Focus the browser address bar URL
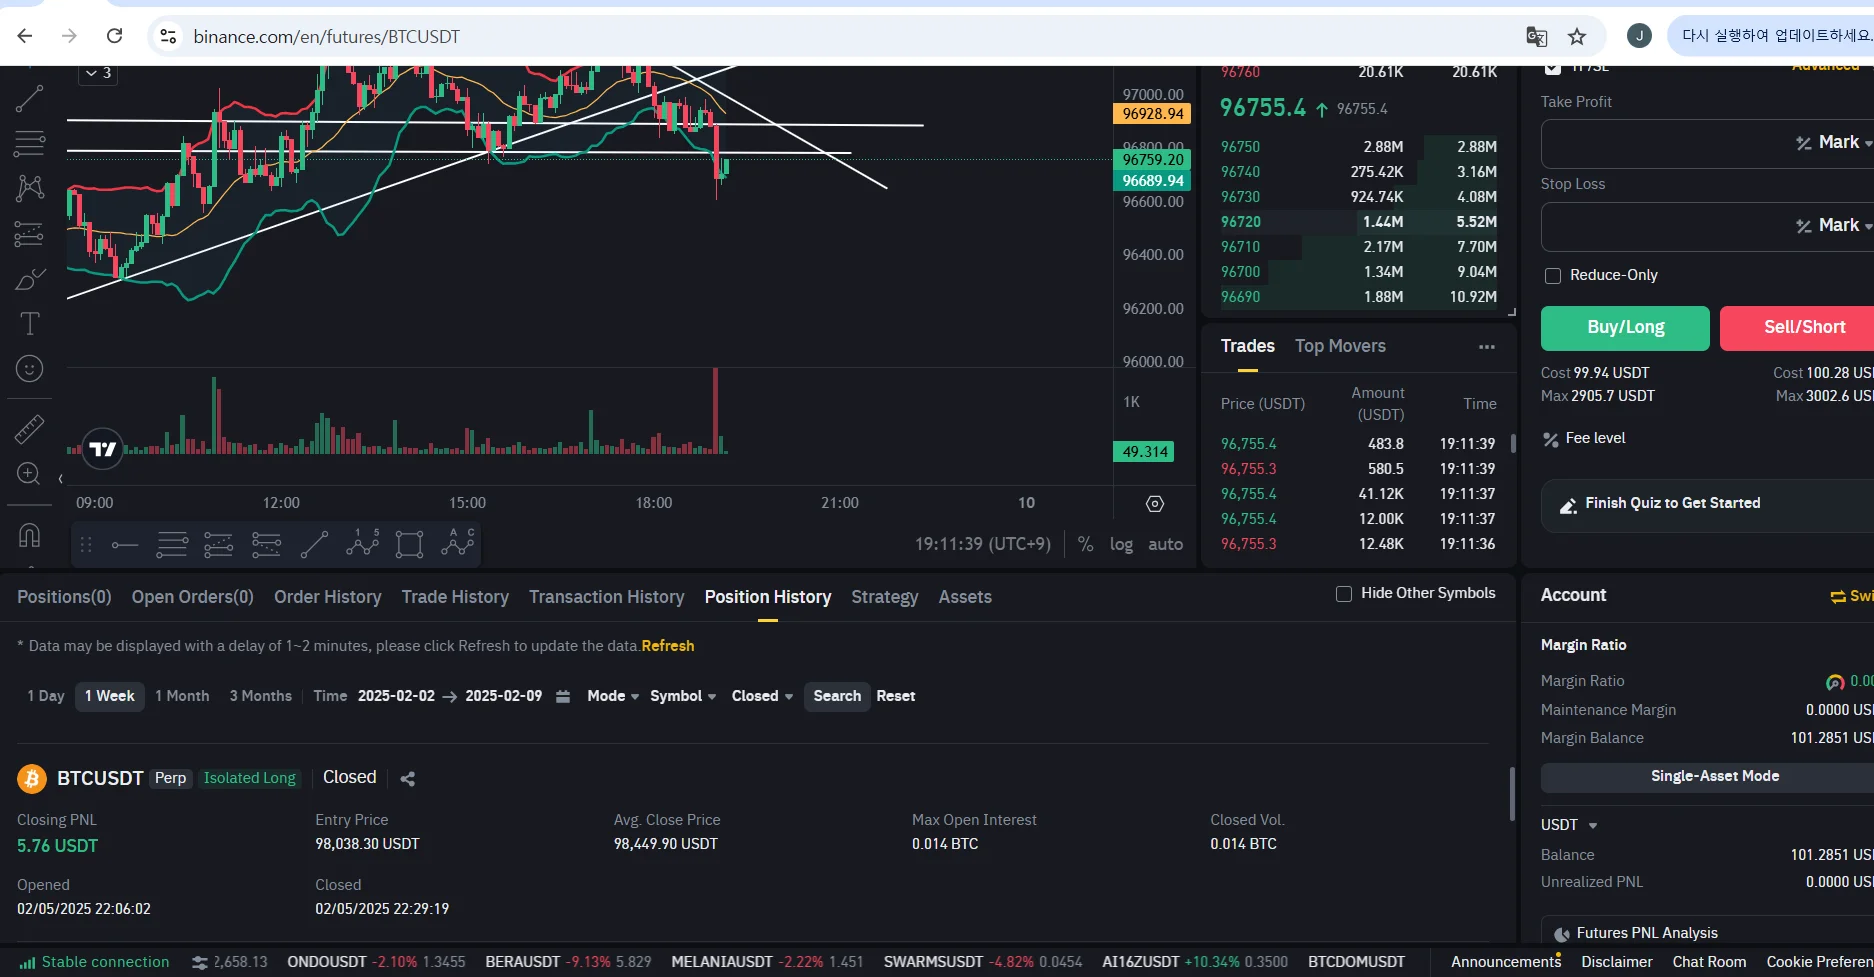 (326, 37)
